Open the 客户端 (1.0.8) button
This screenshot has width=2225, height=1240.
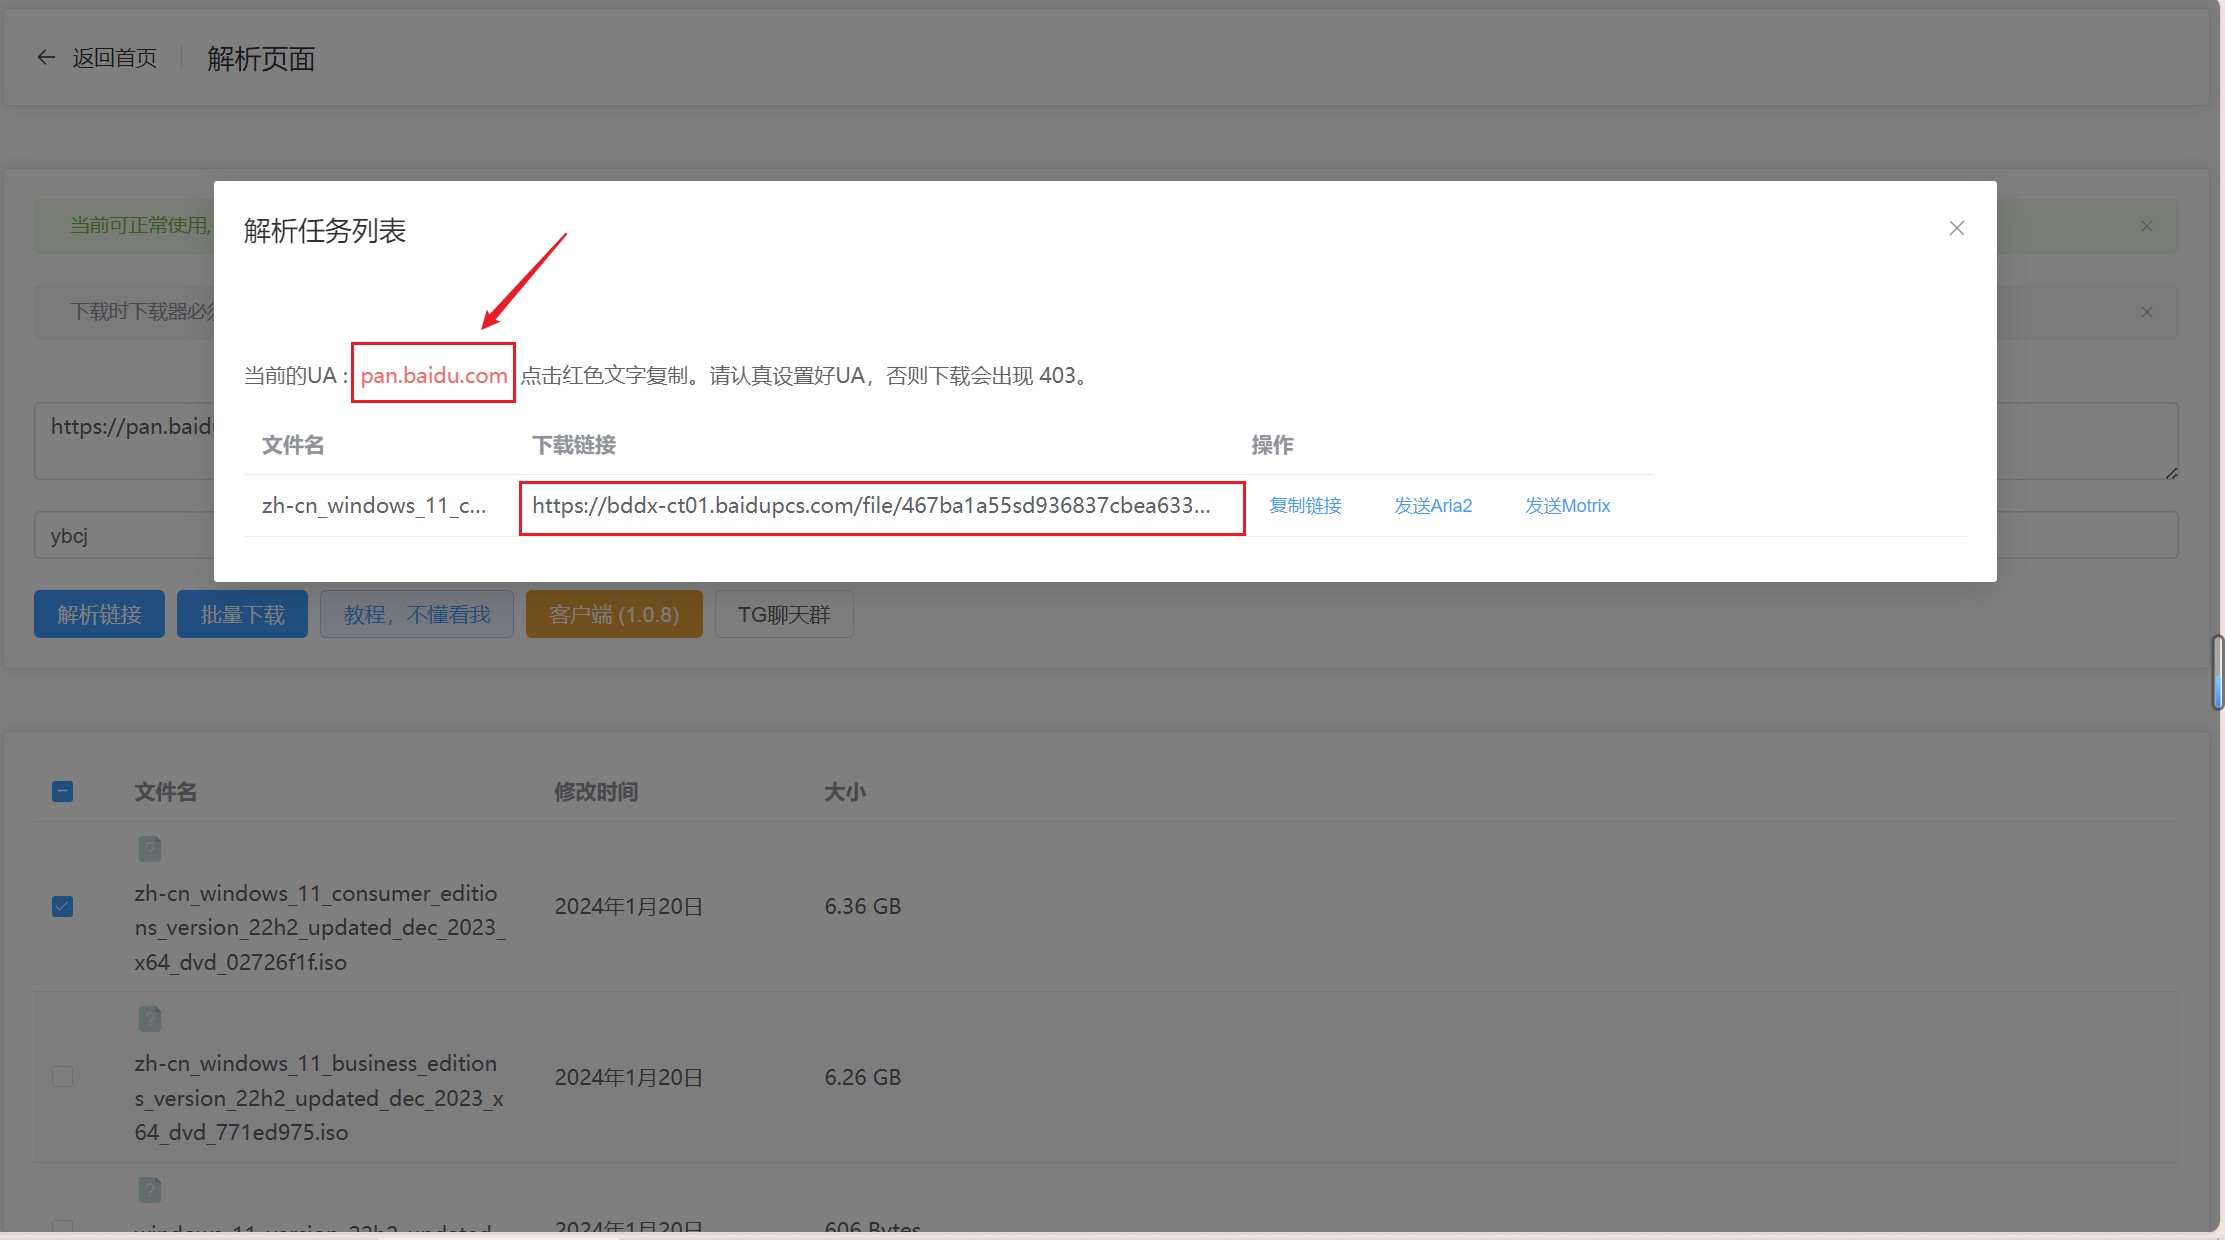(614, 614)
